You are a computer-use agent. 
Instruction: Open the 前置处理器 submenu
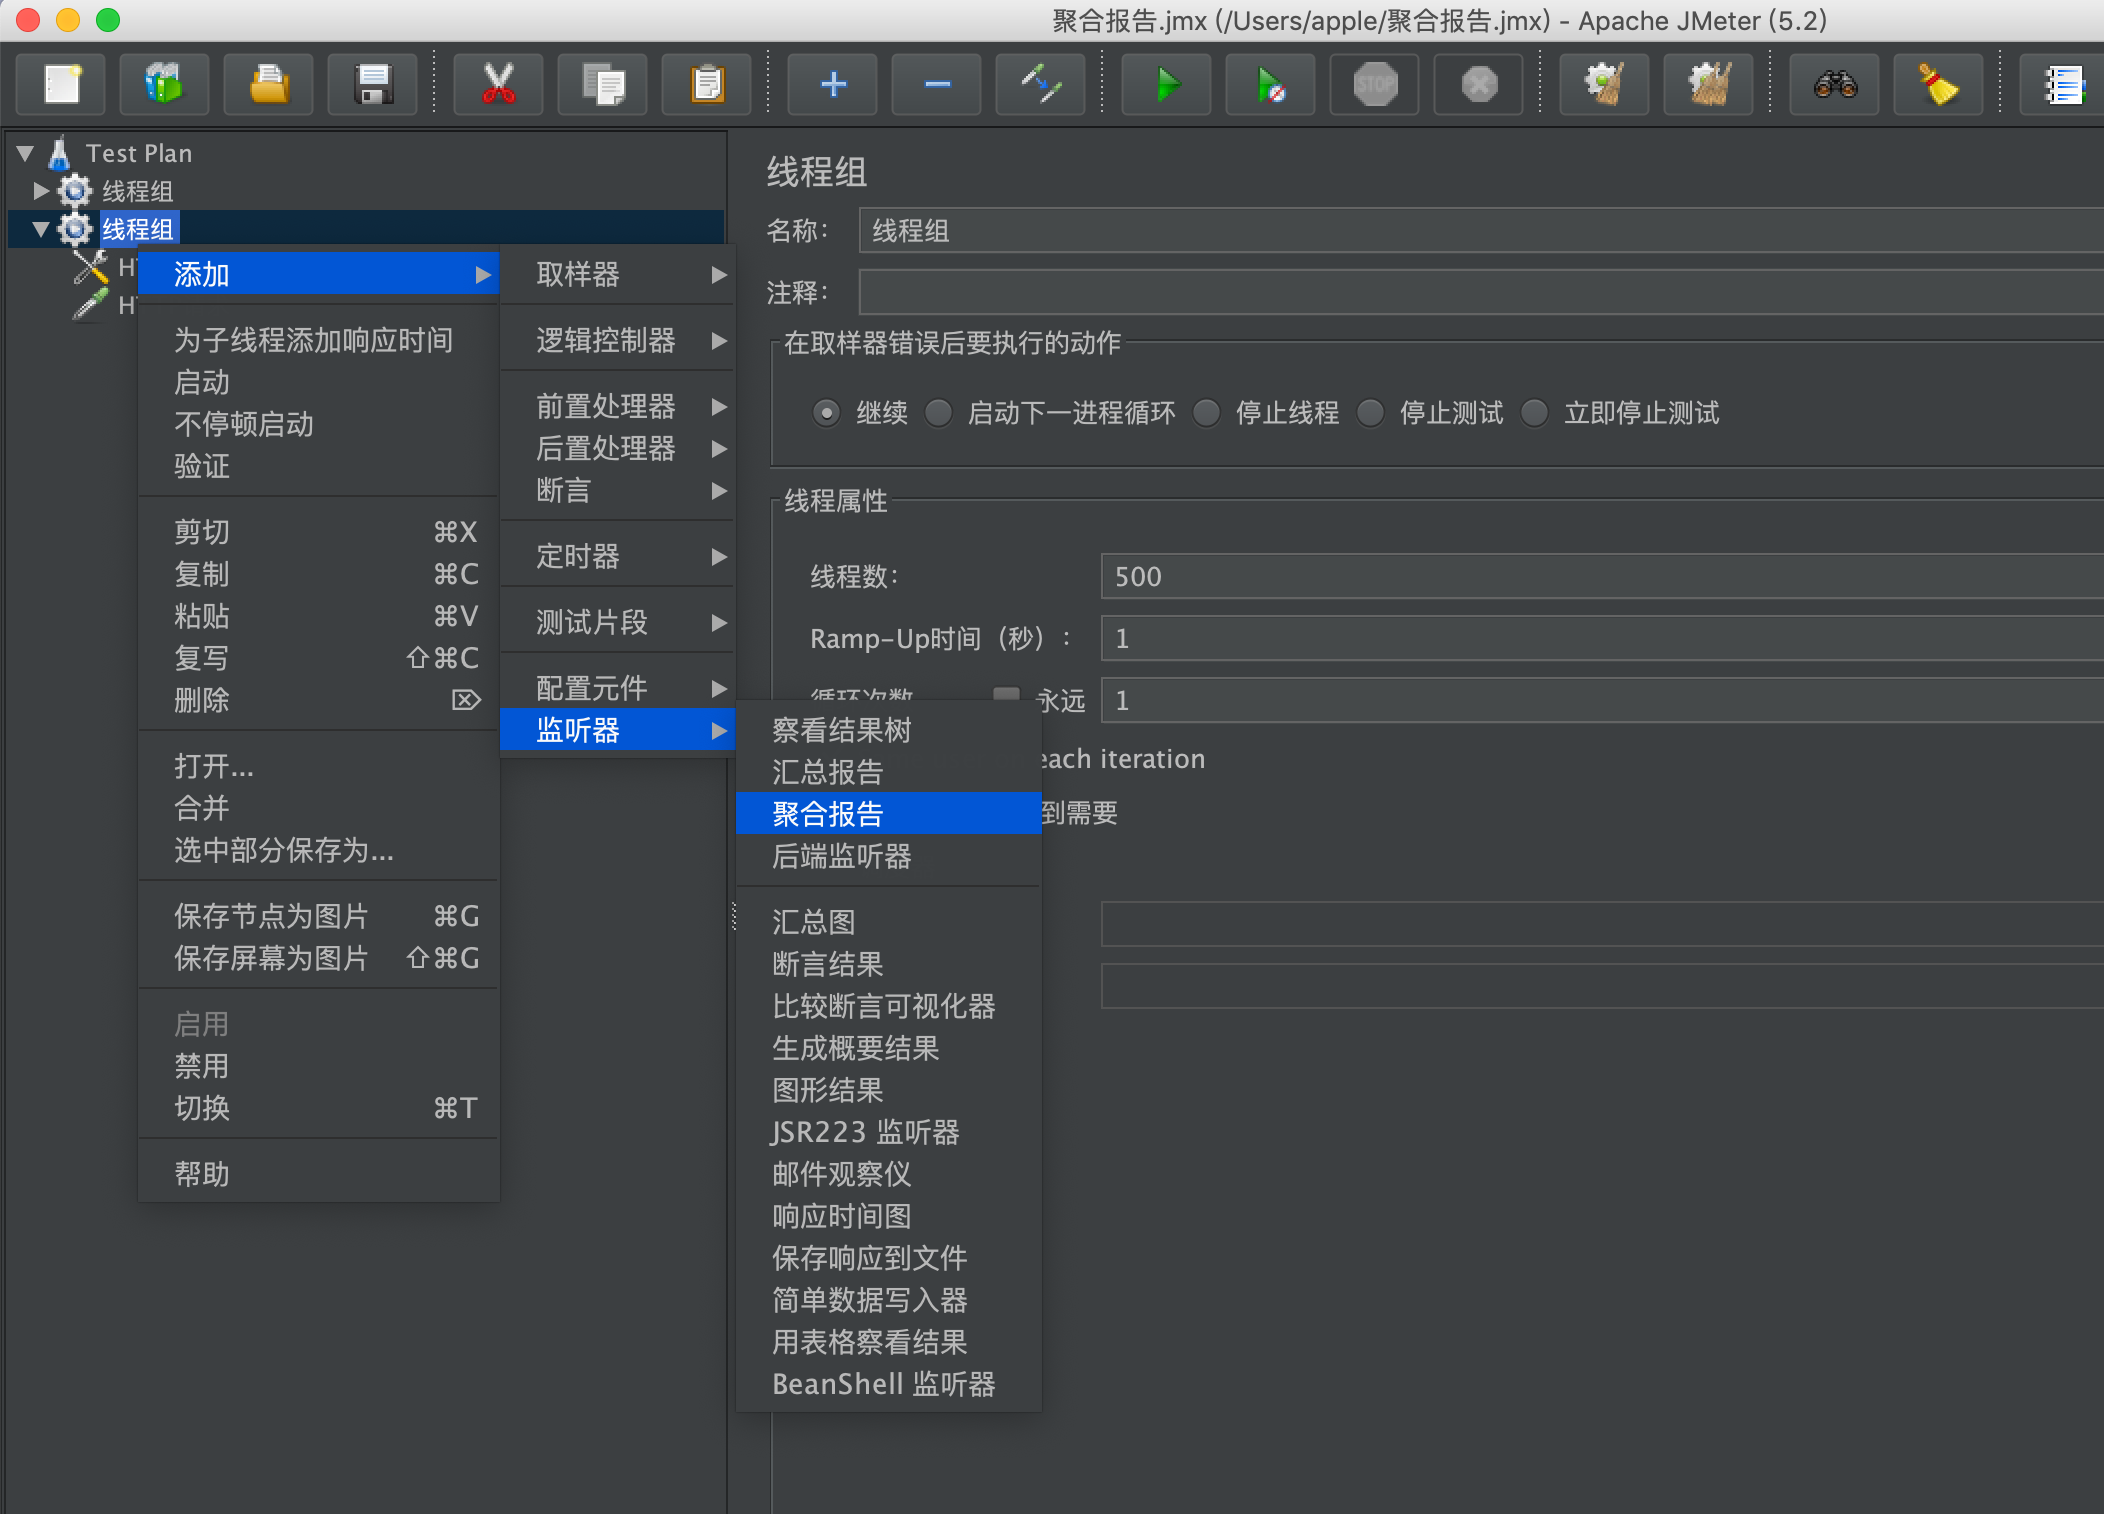click(x=618, y=406)
